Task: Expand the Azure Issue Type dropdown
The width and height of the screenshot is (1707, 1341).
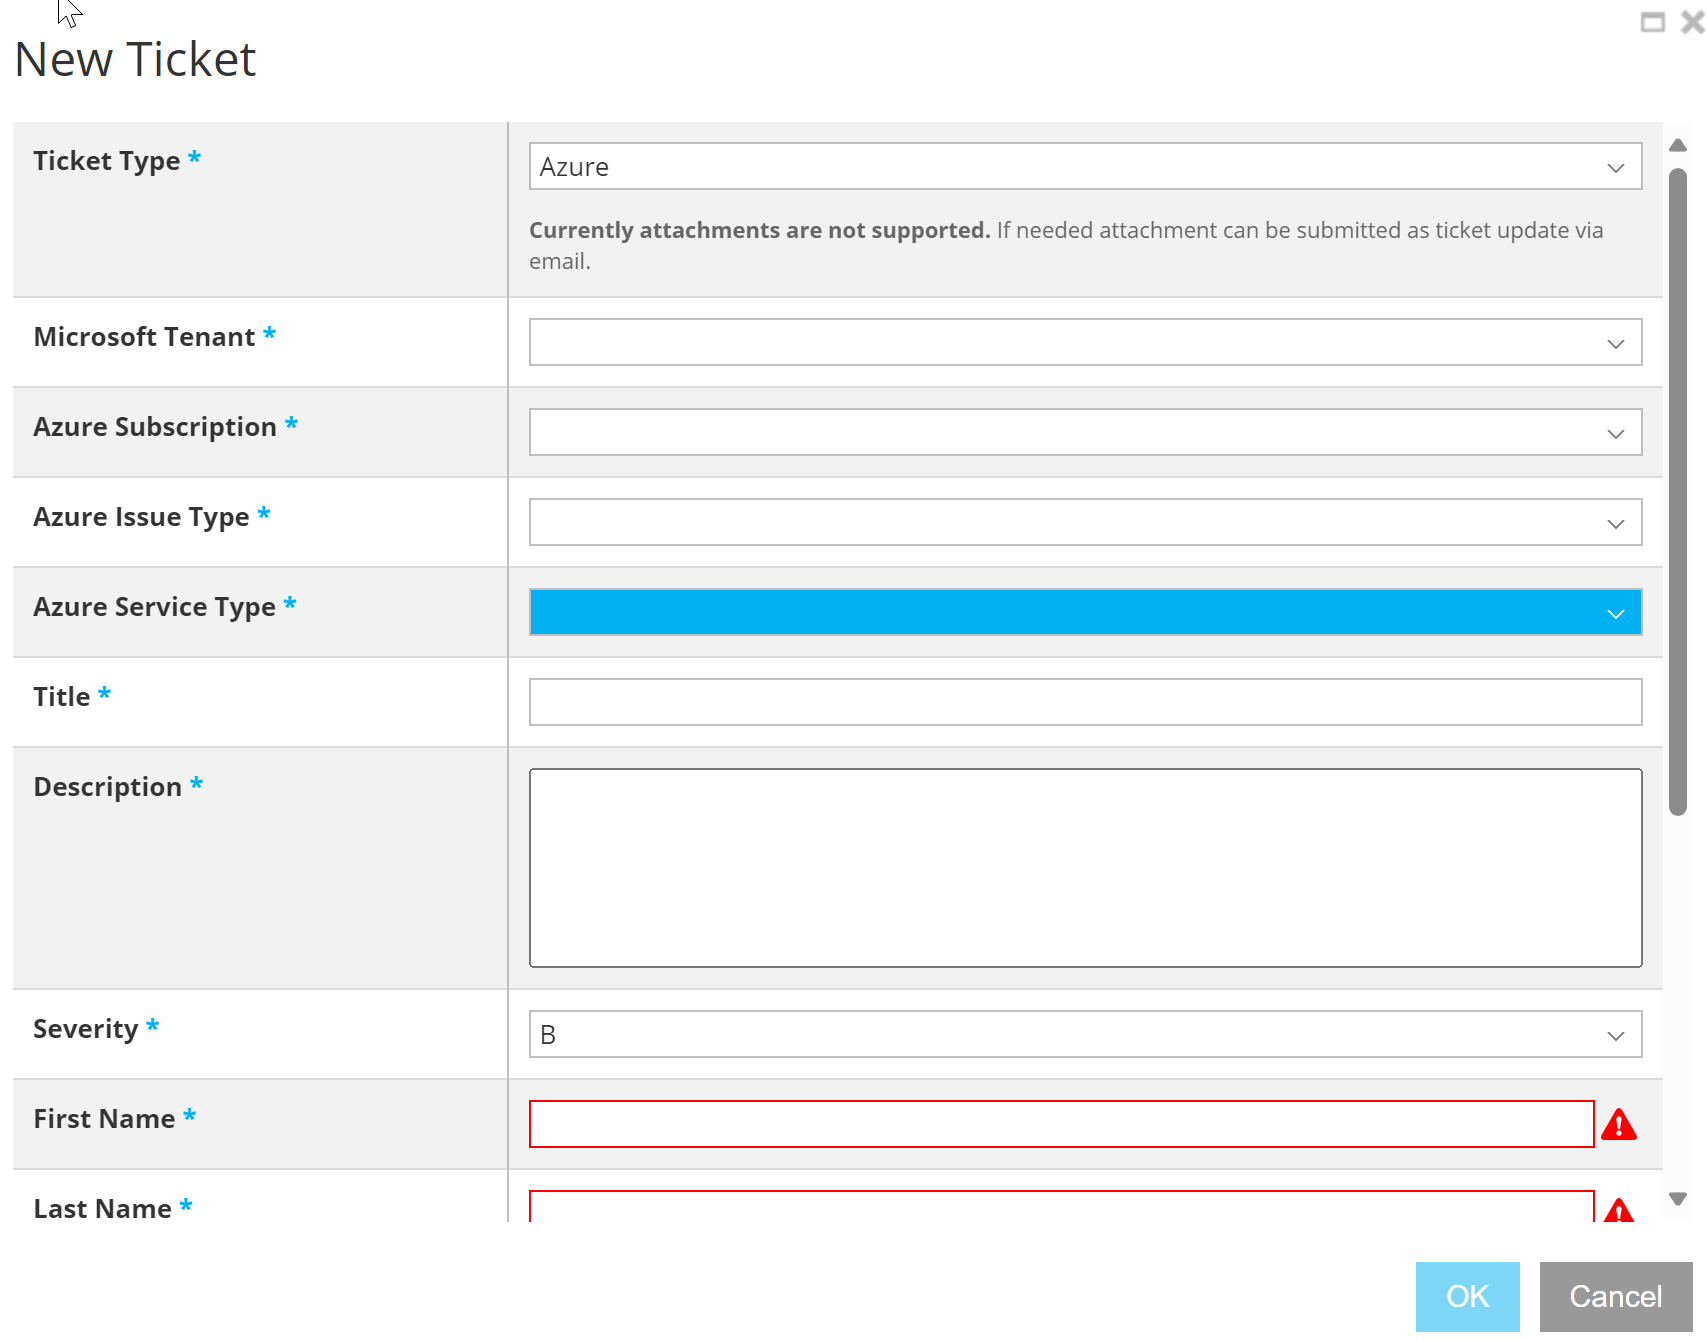Action: [x=1085, y=522]
